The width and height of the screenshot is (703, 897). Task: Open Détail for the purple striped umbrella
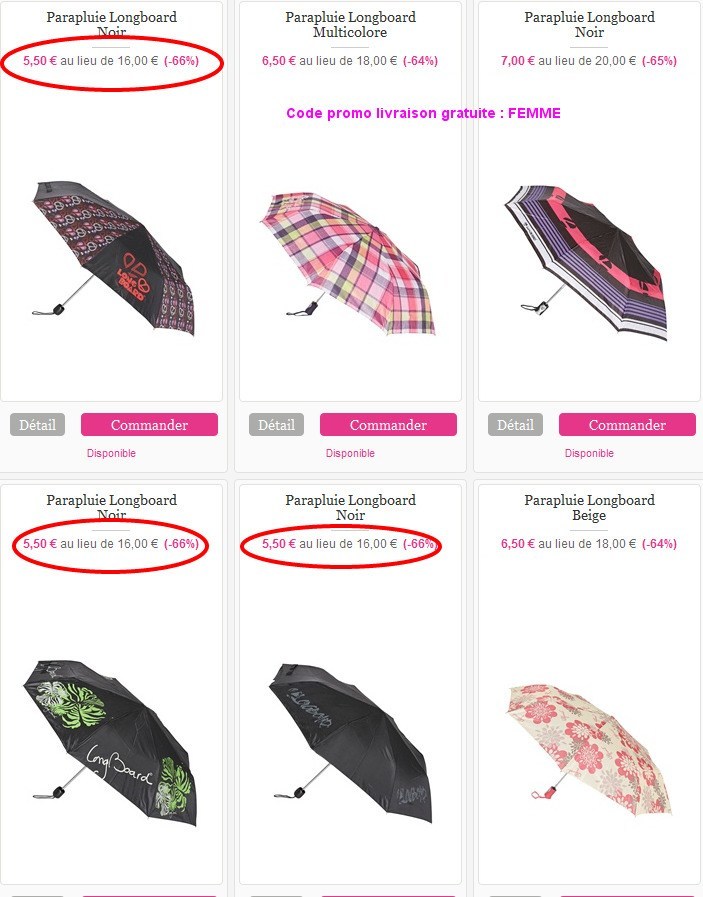[515, 424]
